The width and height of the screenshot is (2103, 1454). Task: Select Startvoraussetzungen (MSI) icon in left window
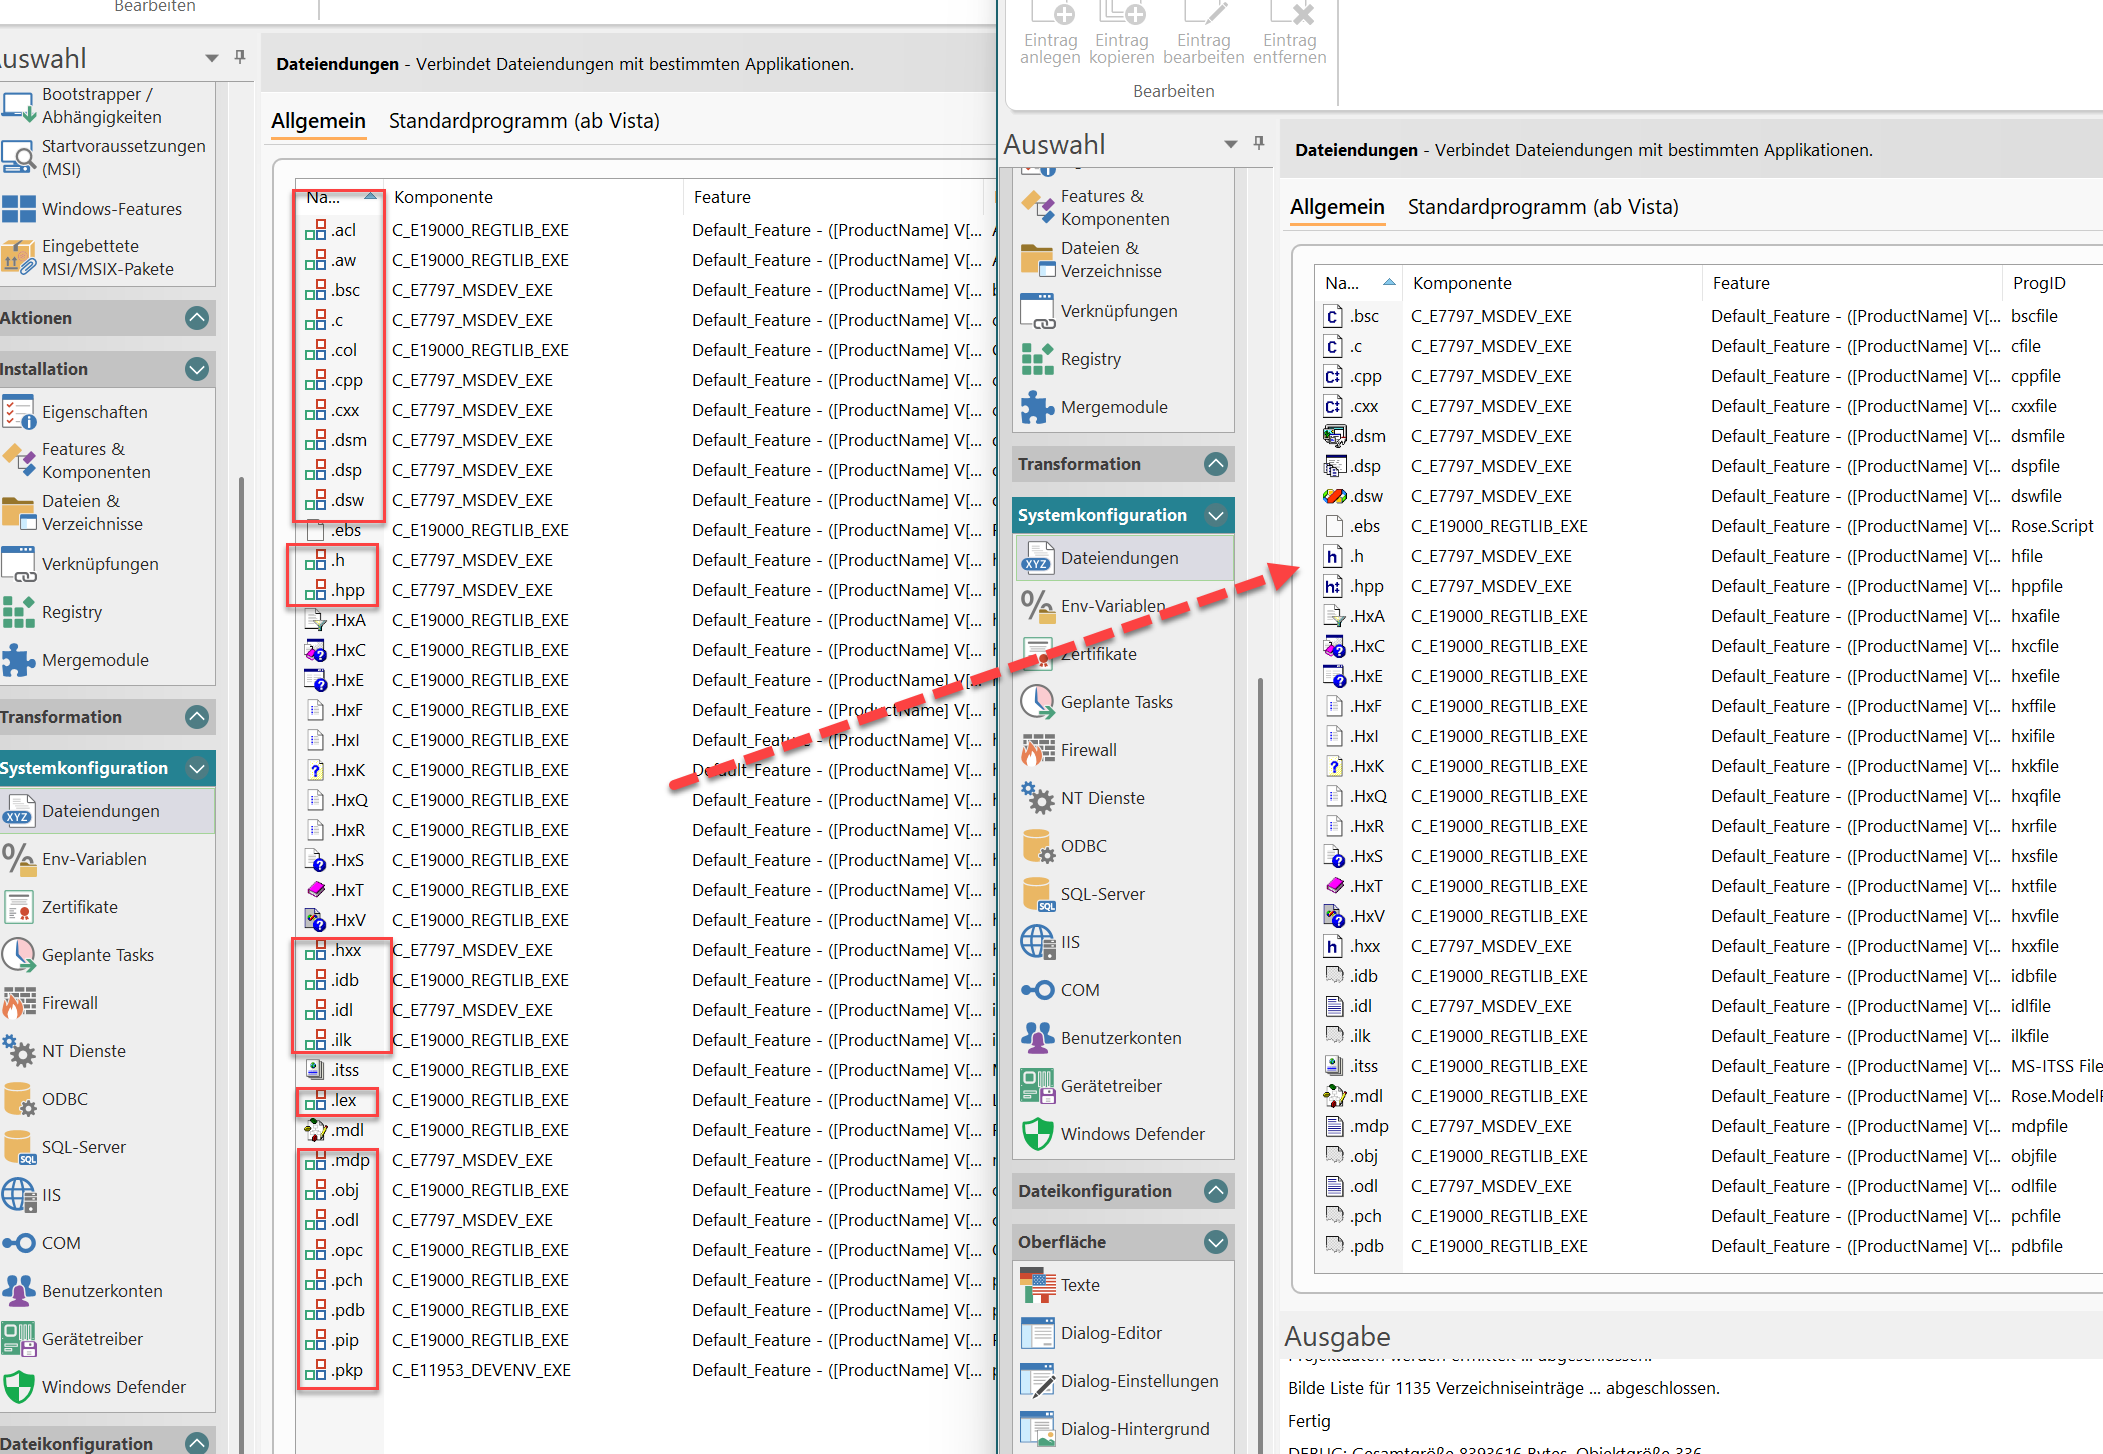coord(18,157)
